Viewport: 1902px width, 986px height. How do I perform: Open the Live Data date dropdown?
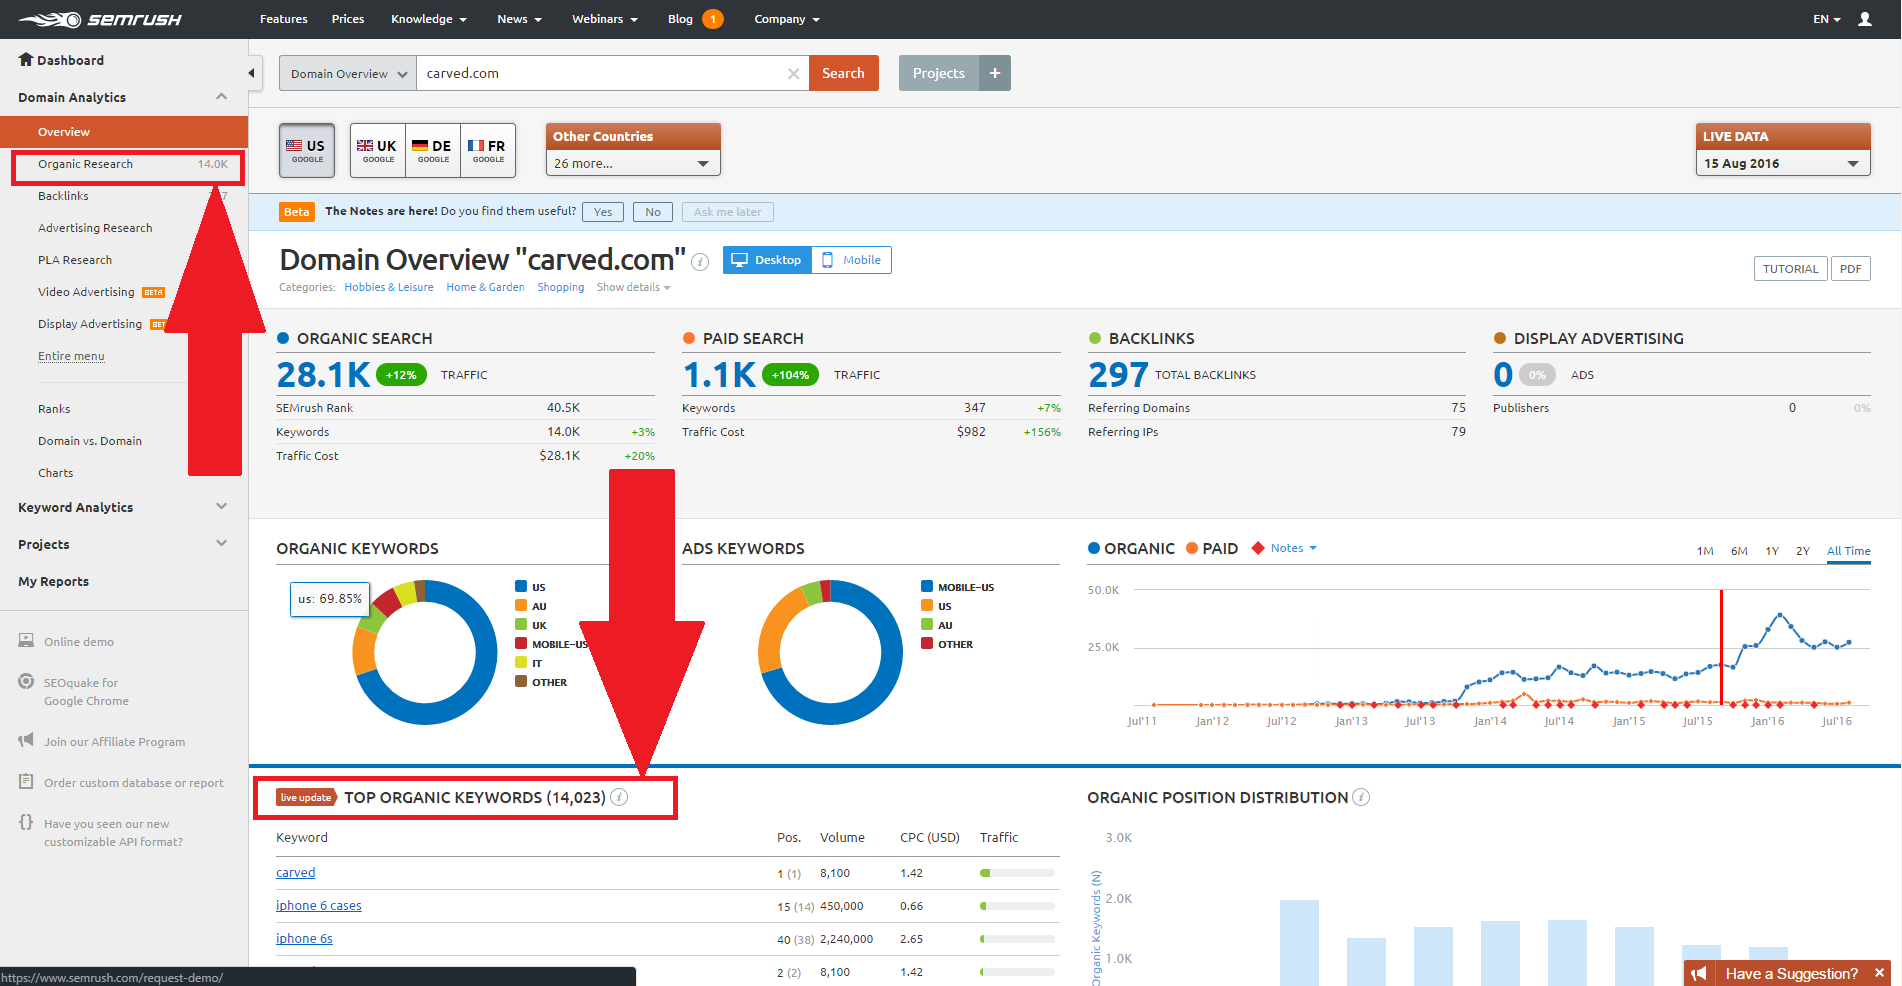(x=1782, y=163)
